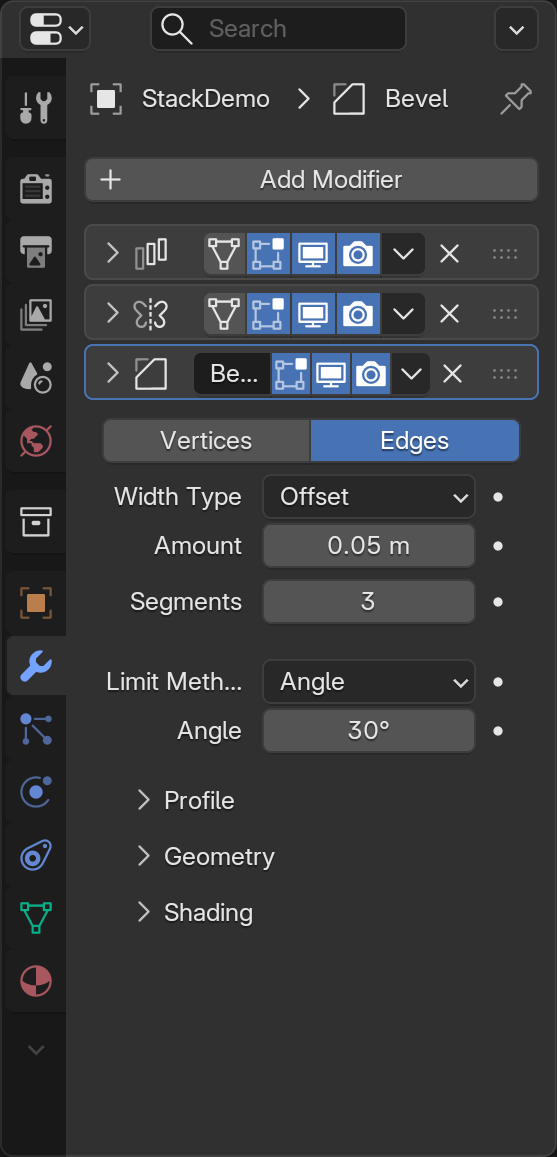Image resolution: width=557 pixels, height=1157 pixels.
Task: Open the Output properties tab
Action: [x=35, y=252]
